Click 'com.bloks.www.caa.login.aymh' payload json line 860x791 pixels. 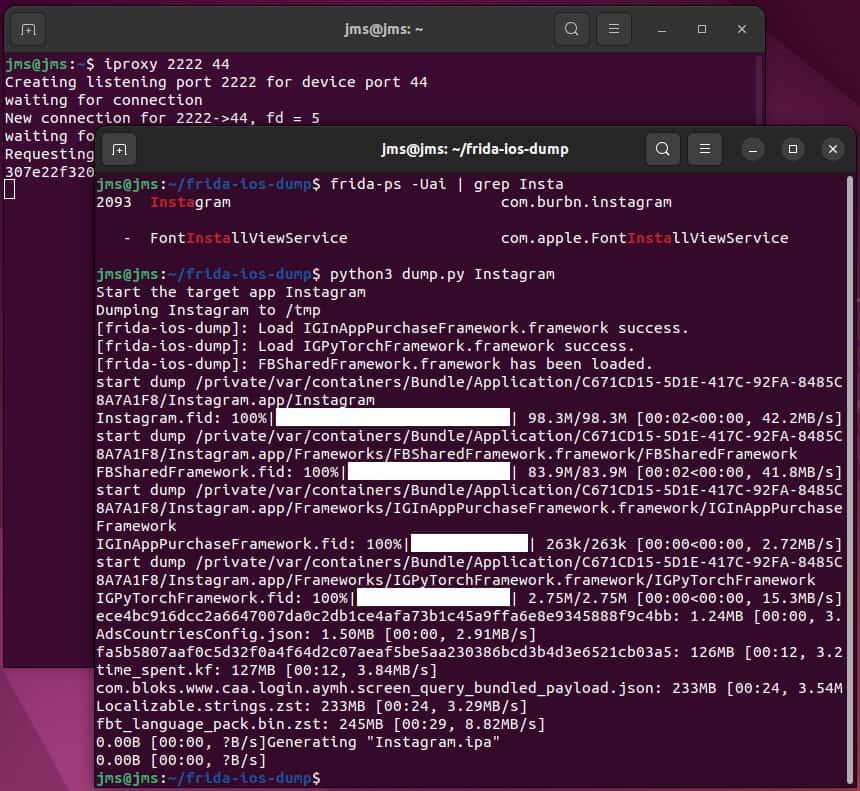469,688
